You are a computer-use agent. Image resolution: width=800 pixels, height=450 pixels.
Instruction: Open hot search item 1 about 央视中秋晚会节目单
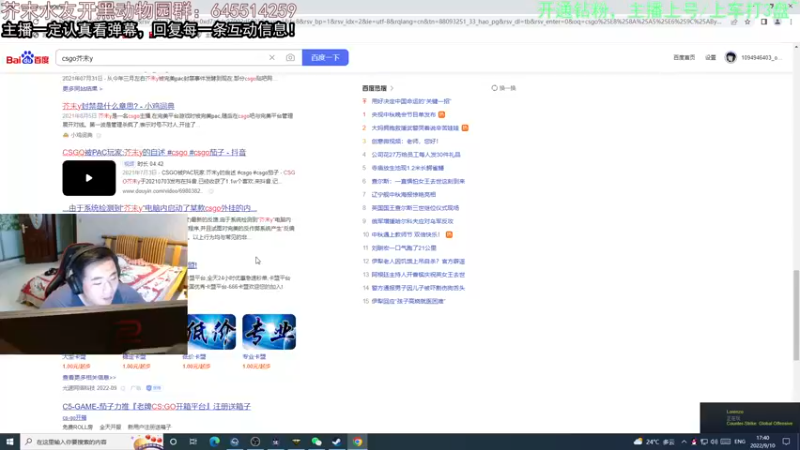point(404,114)
